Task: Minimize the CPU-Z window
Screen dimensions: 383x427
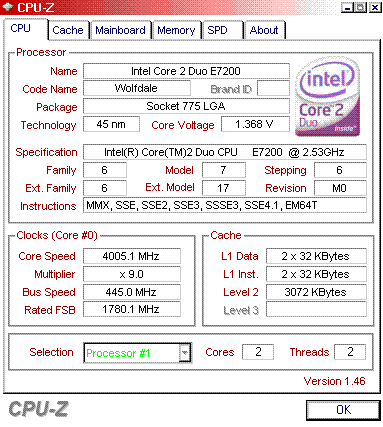Action: pyautogui.click(x=347, y=7)
